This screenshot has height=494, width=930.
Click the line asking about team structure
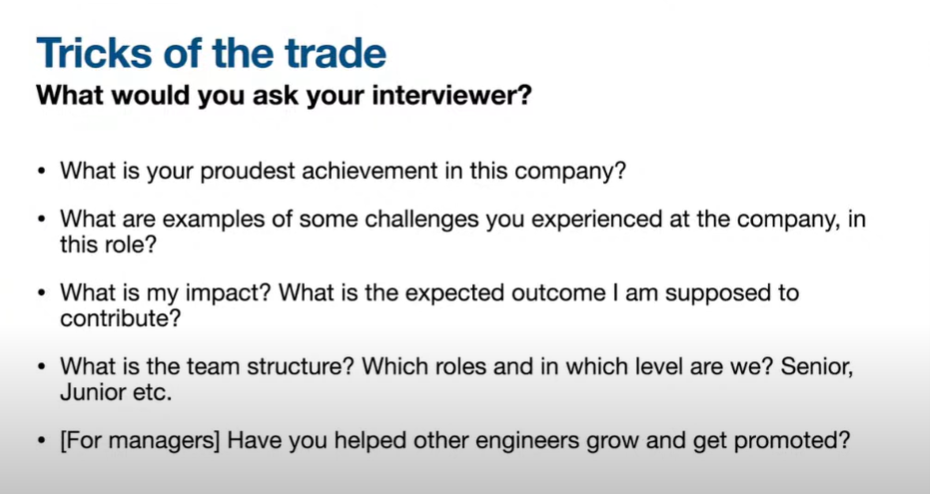tap(457, 366)
